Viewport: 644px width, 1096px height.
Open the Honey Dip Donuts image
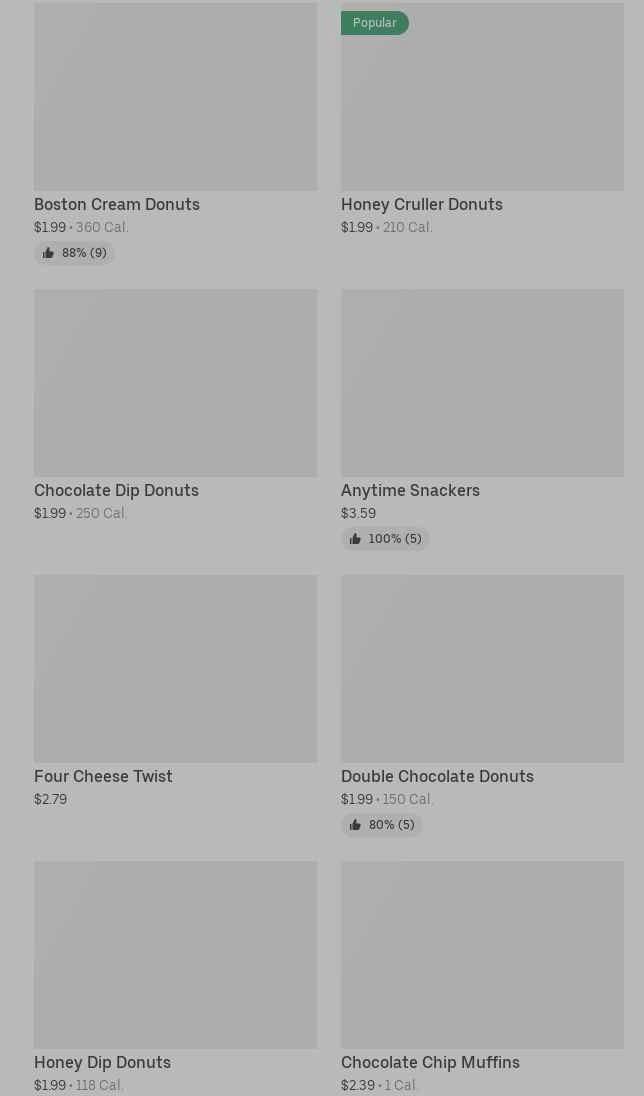(176, 955)
